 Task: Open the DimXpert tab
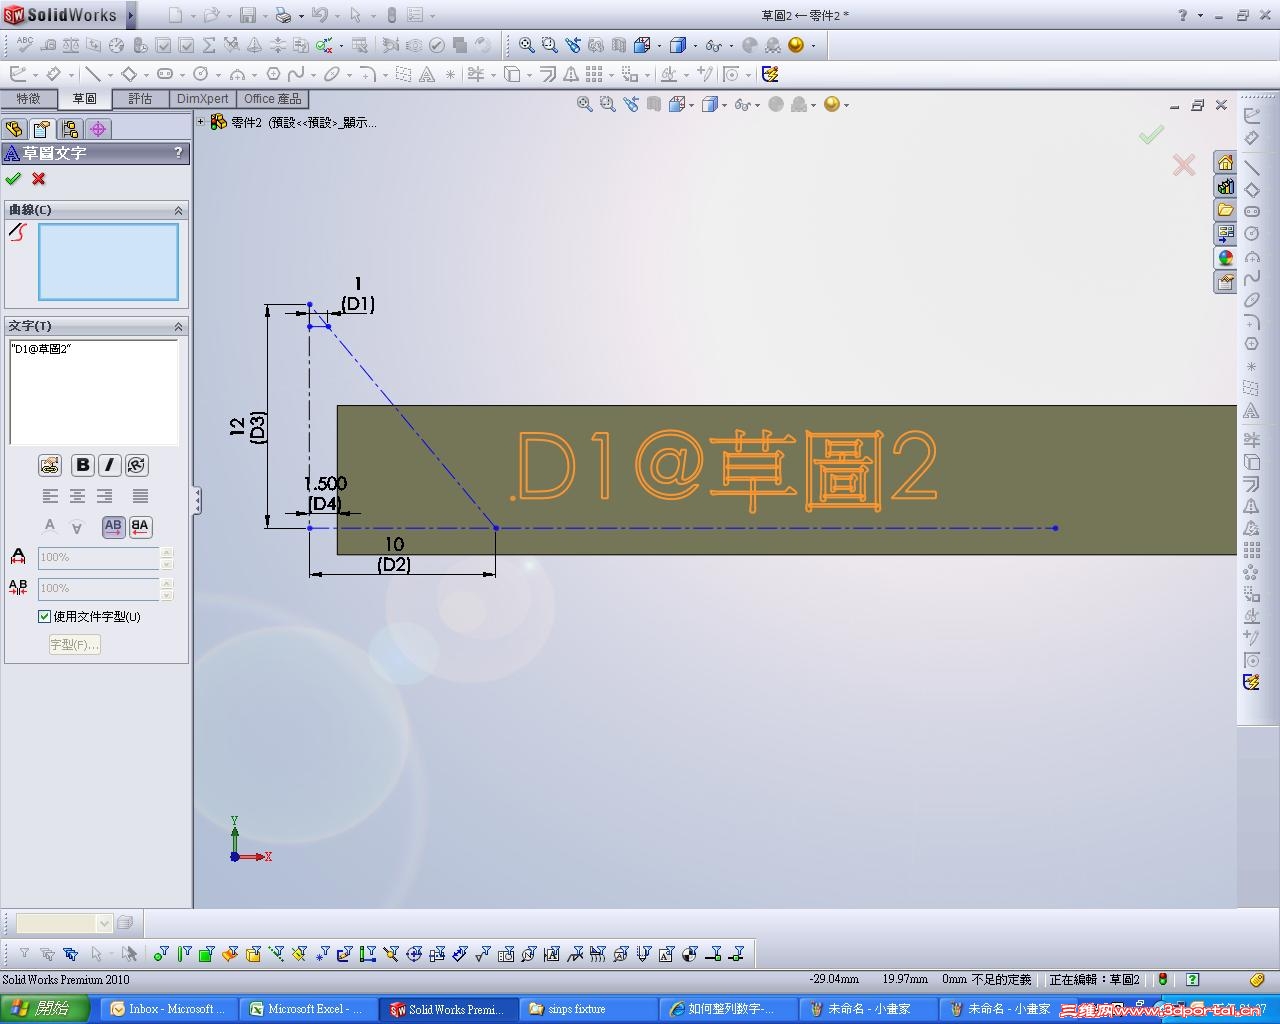[x=202, y=98]
